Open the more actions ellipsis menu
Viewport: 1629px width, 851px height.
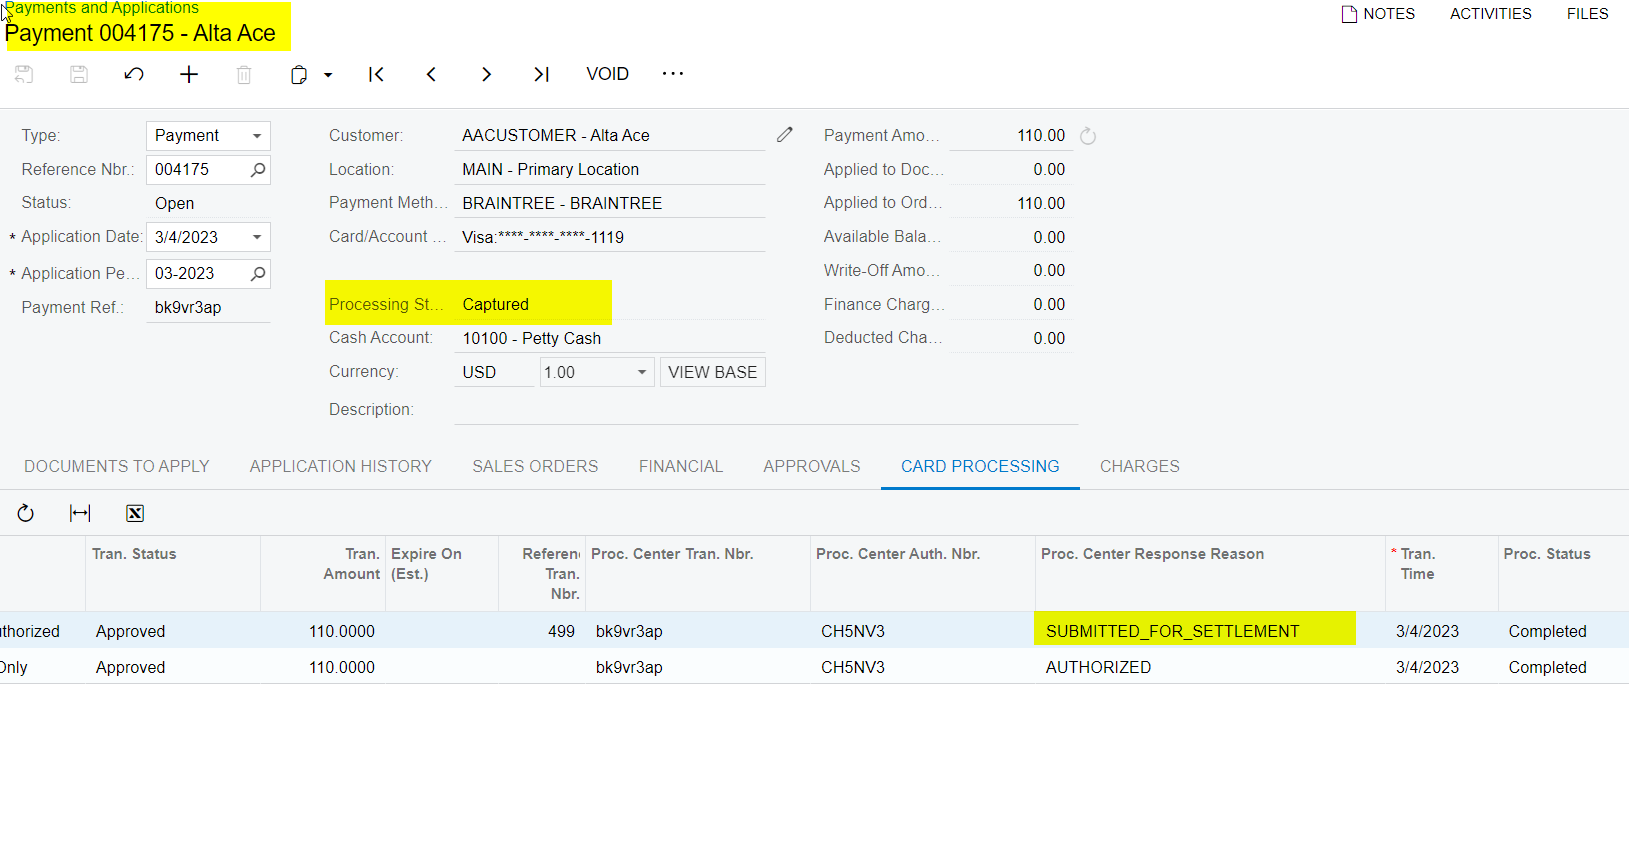pos(673,73)
